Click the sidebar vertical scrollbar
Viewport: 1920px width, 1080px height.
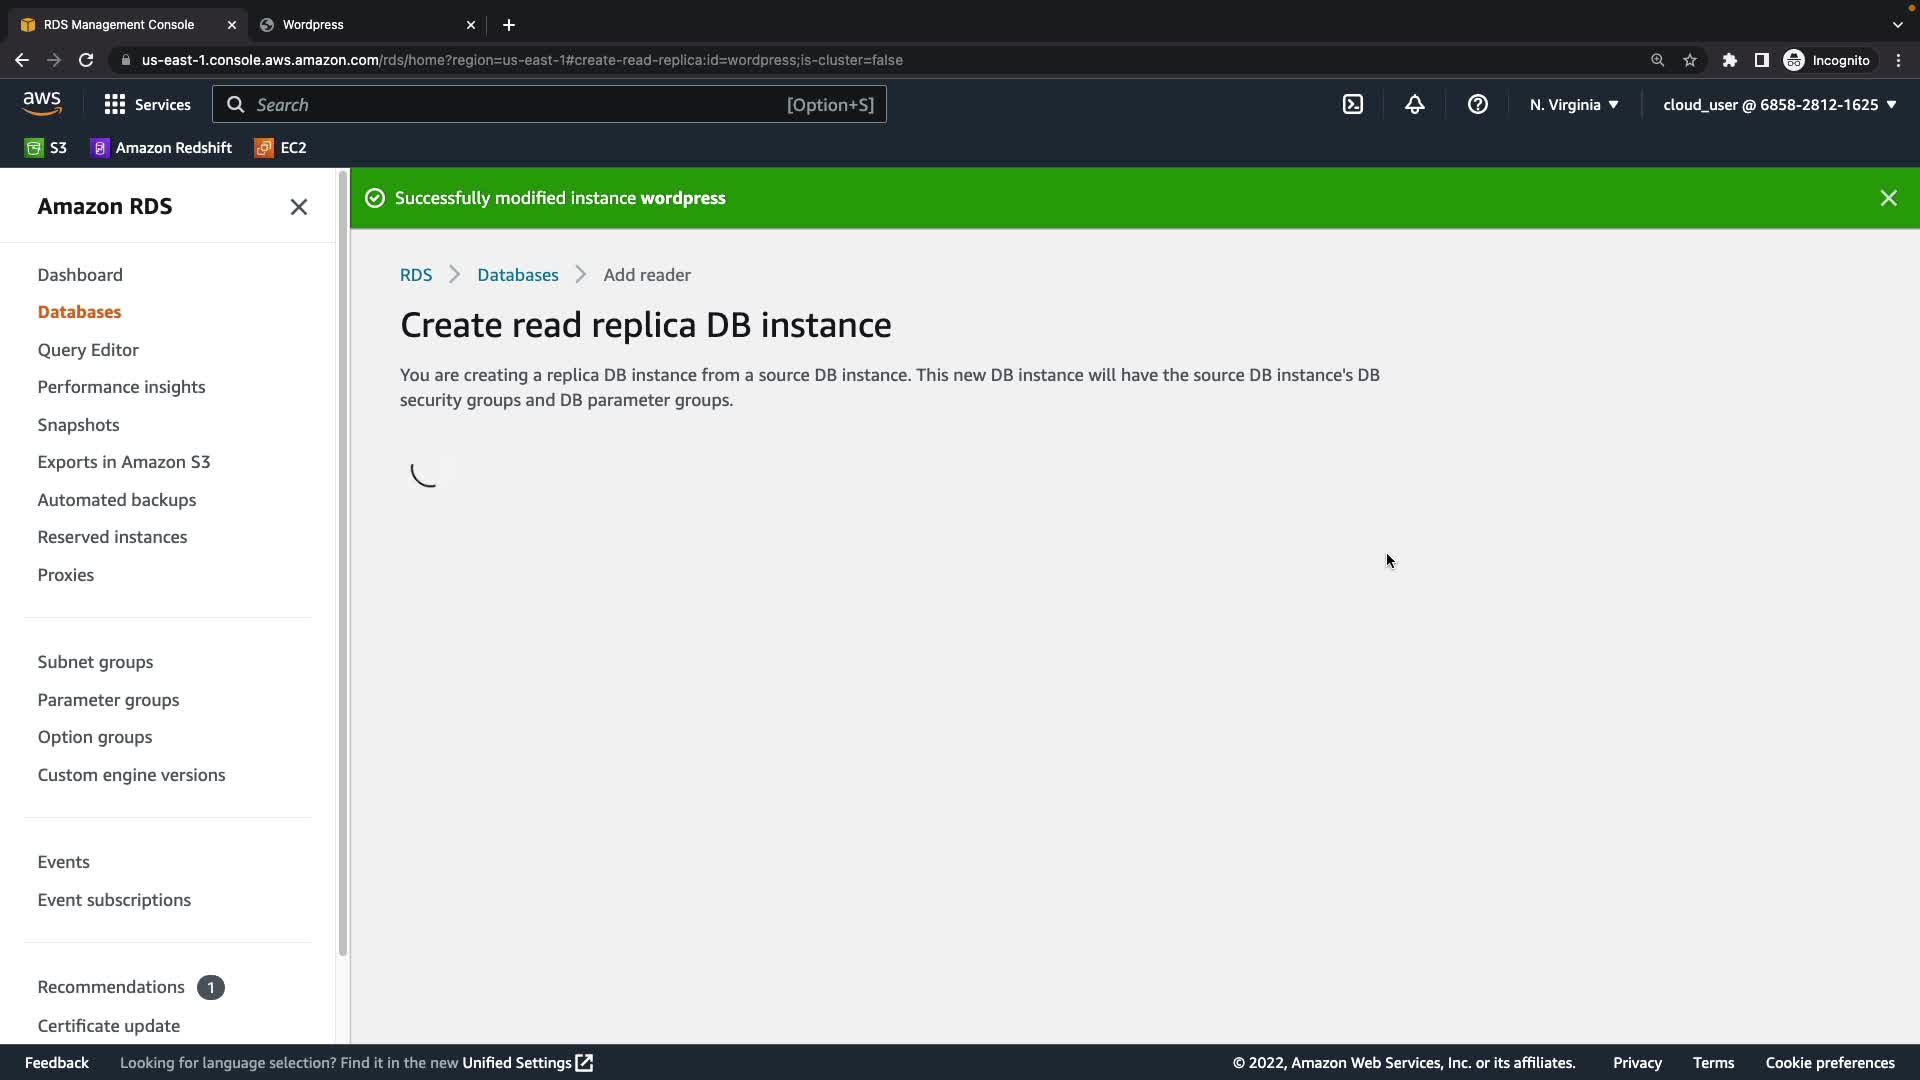[343, 560]
